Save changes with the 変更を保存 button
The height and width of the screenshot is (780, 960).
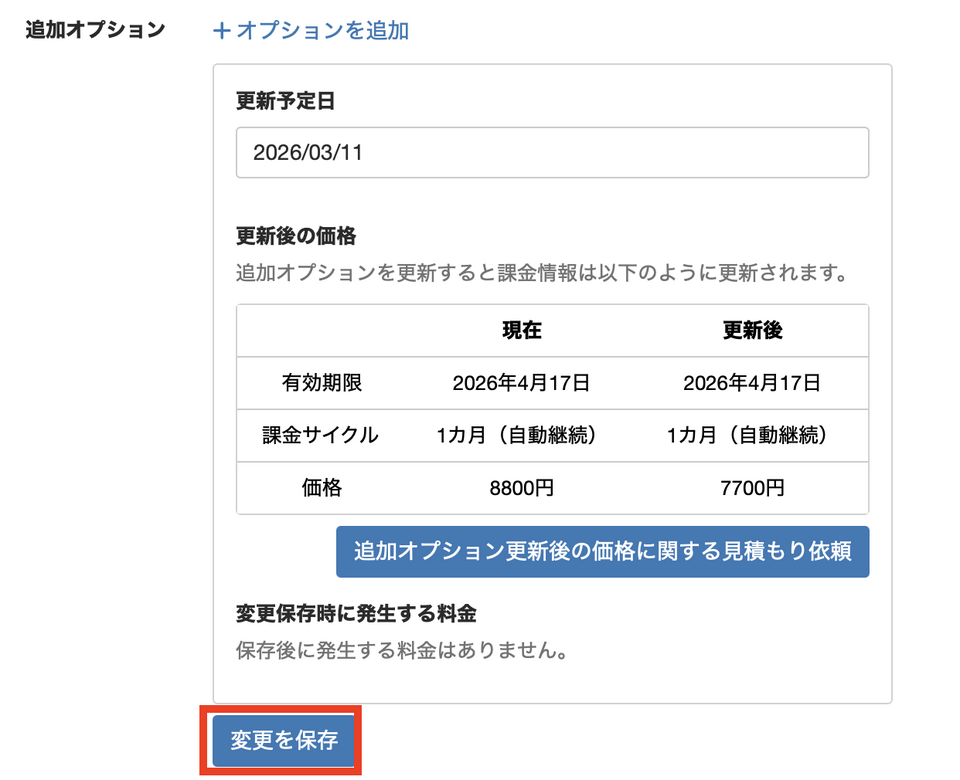tap(284, 741)
